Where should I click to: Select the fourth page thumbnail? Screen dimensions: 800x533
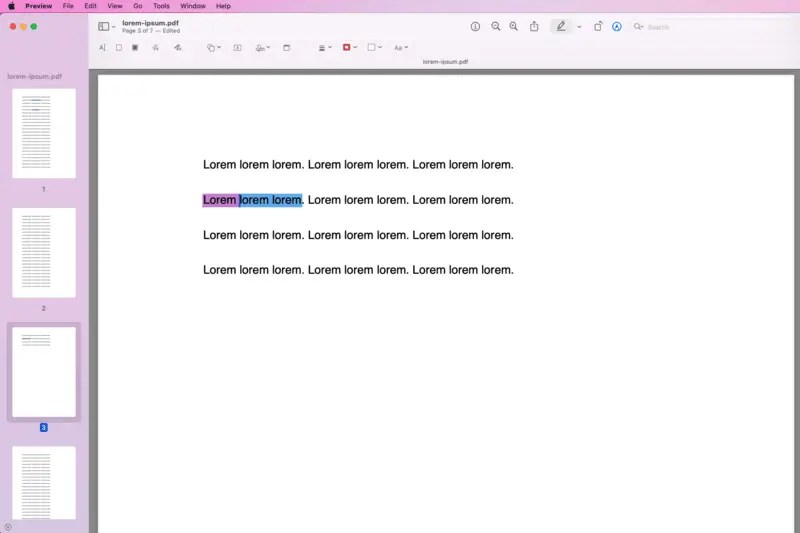point(44,483)
